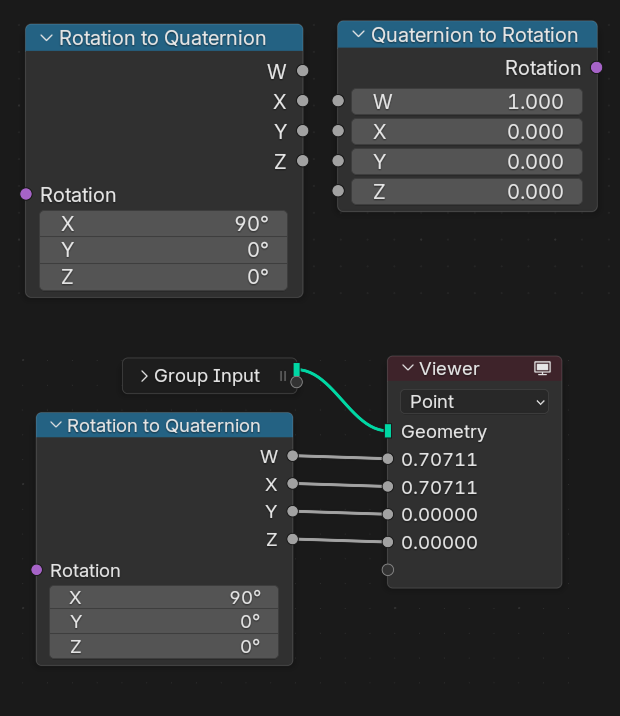Screen dimensions: 620x716
Task: Click Z 0° field in the unconnected Rotation to Quaternion
Action: tap(163, 277)
